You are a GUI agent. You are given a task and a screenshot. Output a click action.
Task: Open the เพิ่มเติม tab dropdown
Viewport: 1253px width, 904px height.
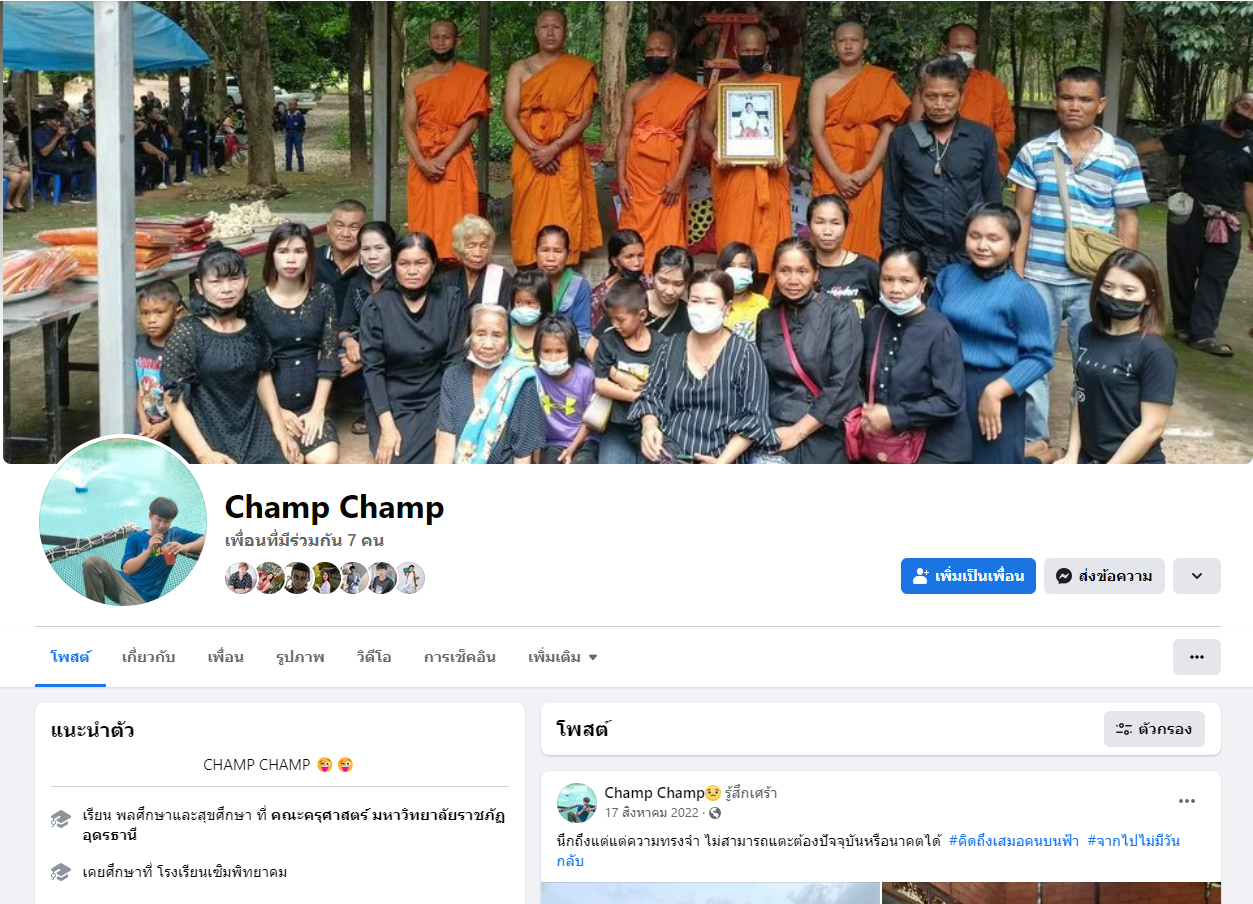563,657
